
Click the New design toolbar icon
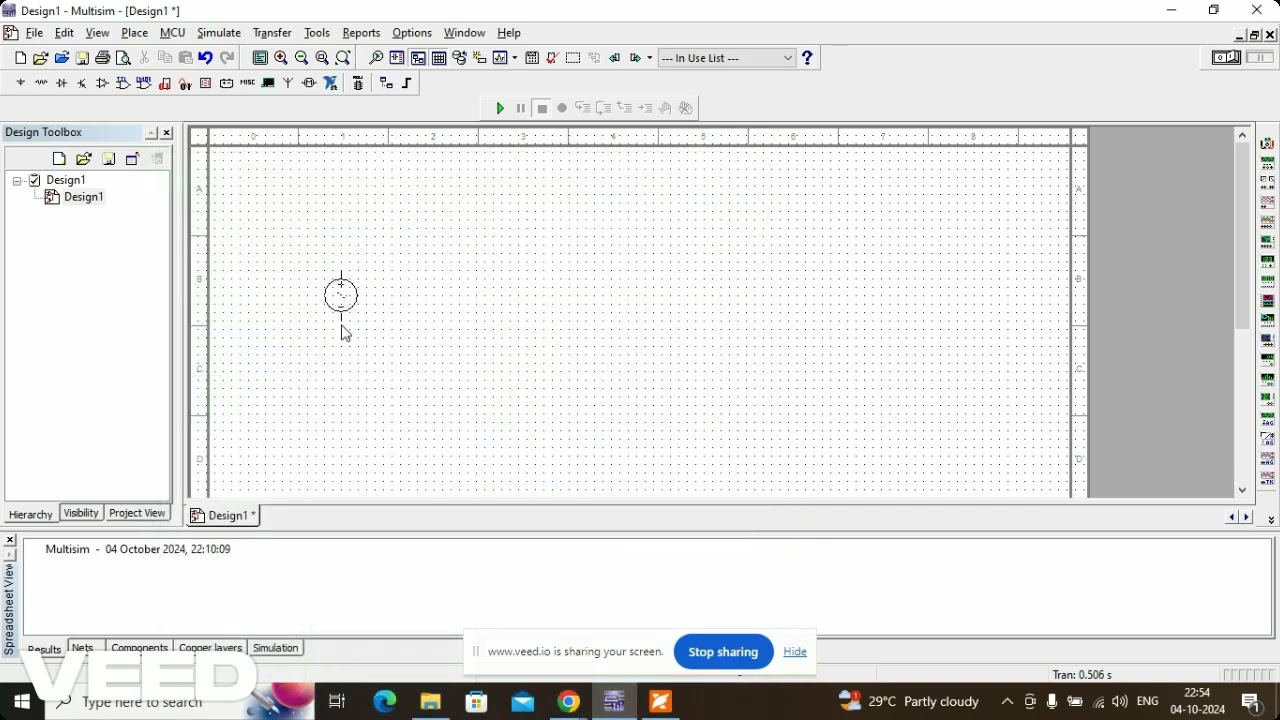tap(20, 58)
